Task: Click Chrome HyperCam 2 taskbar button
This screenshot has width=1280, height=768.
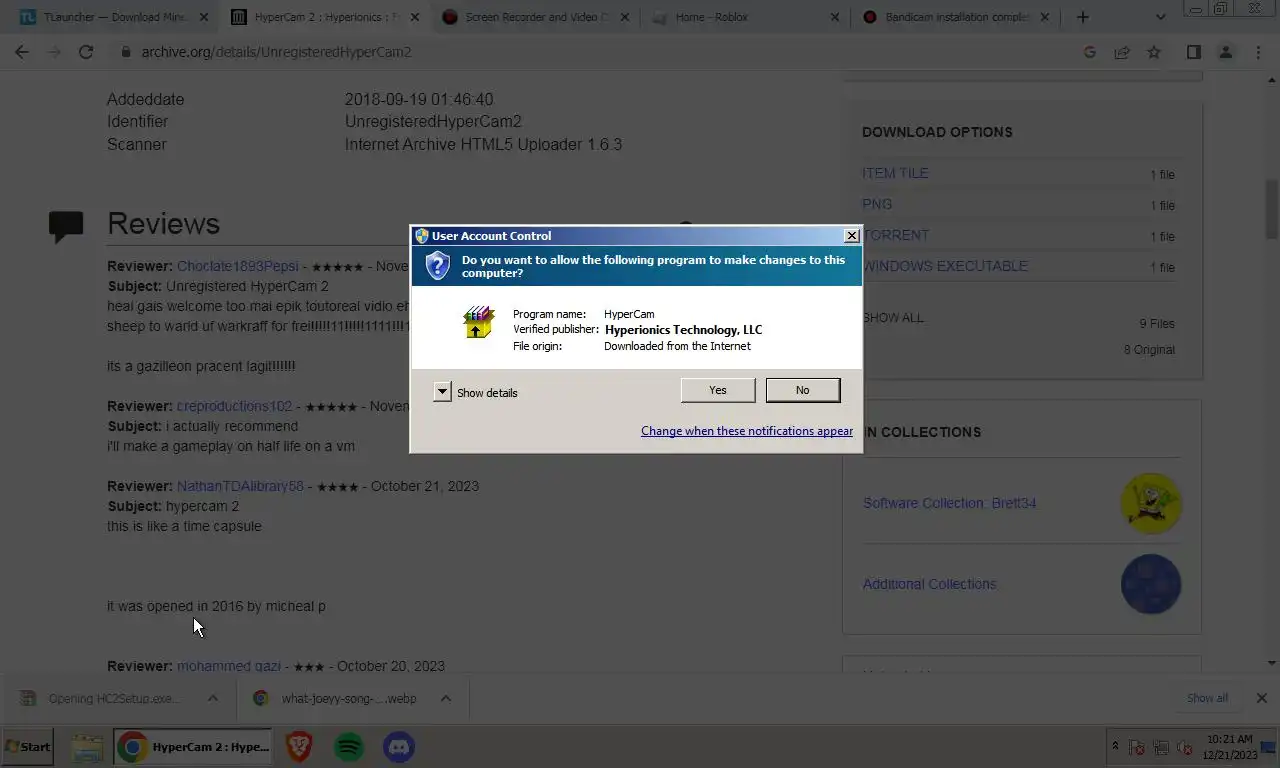Action: pos(193,747)
